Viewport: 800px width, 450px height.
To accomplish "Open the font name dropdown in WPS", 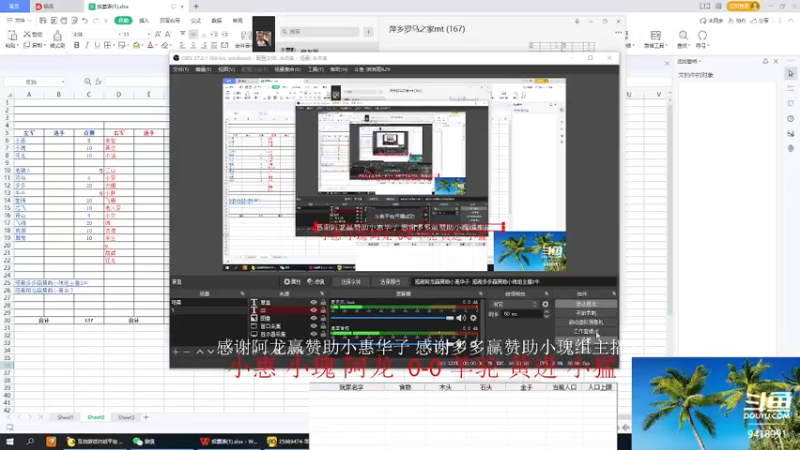I will coord(119,34).
